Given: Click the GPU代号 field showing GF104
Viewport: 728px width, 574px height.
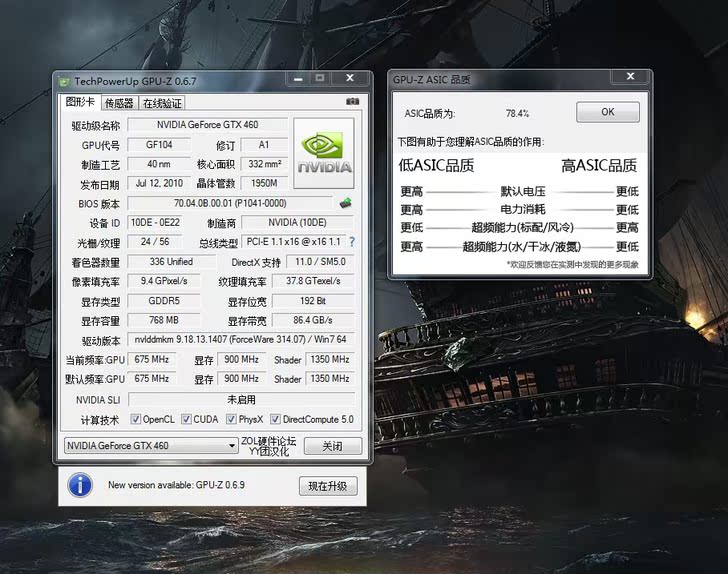Looking at the screenshot, I should click(x=159, y=145).
